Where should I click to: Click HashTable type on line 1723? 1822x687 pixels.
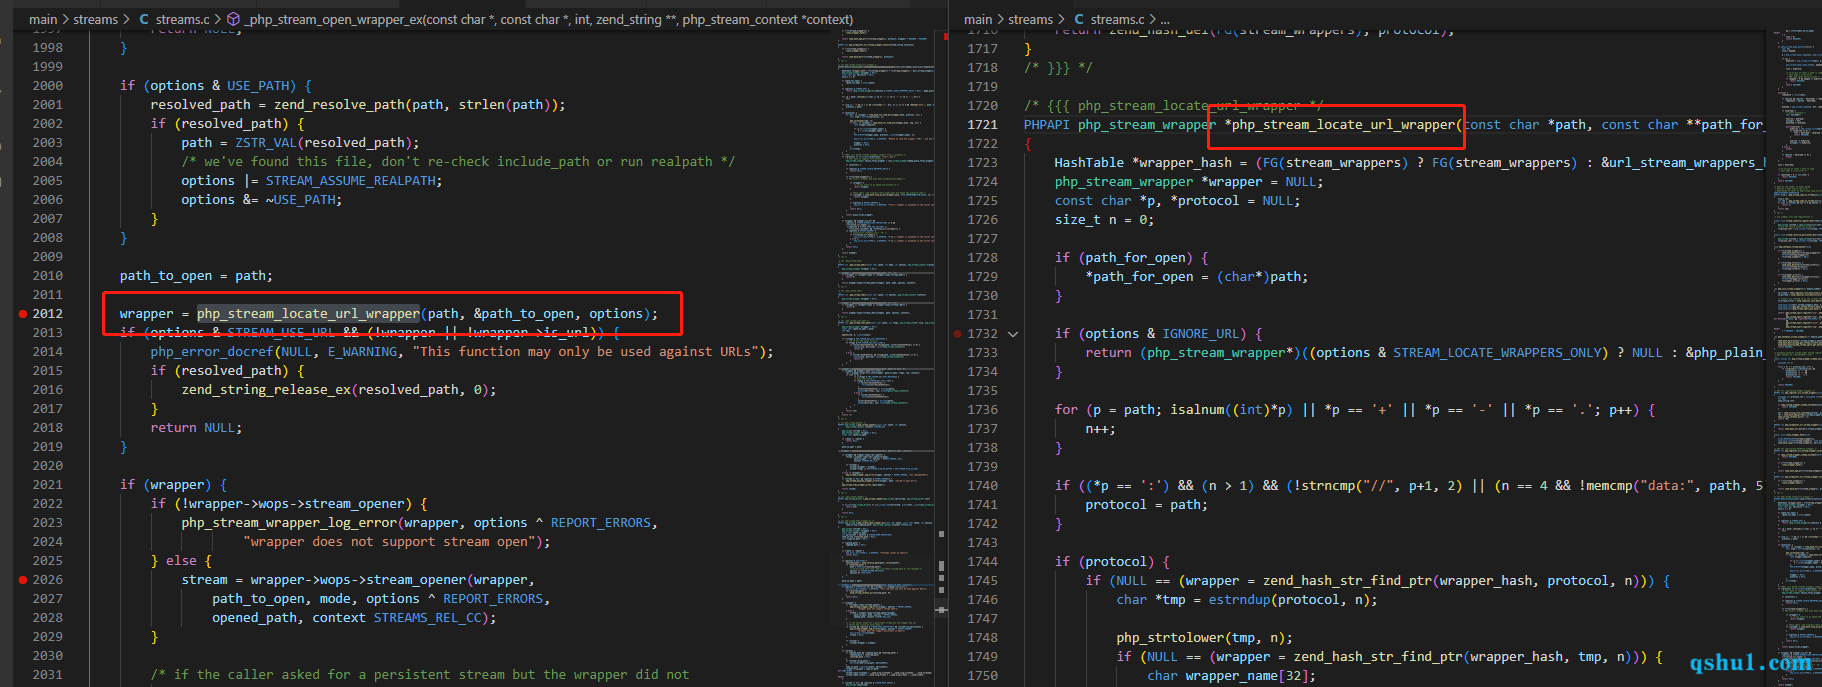pos(1089,162)
